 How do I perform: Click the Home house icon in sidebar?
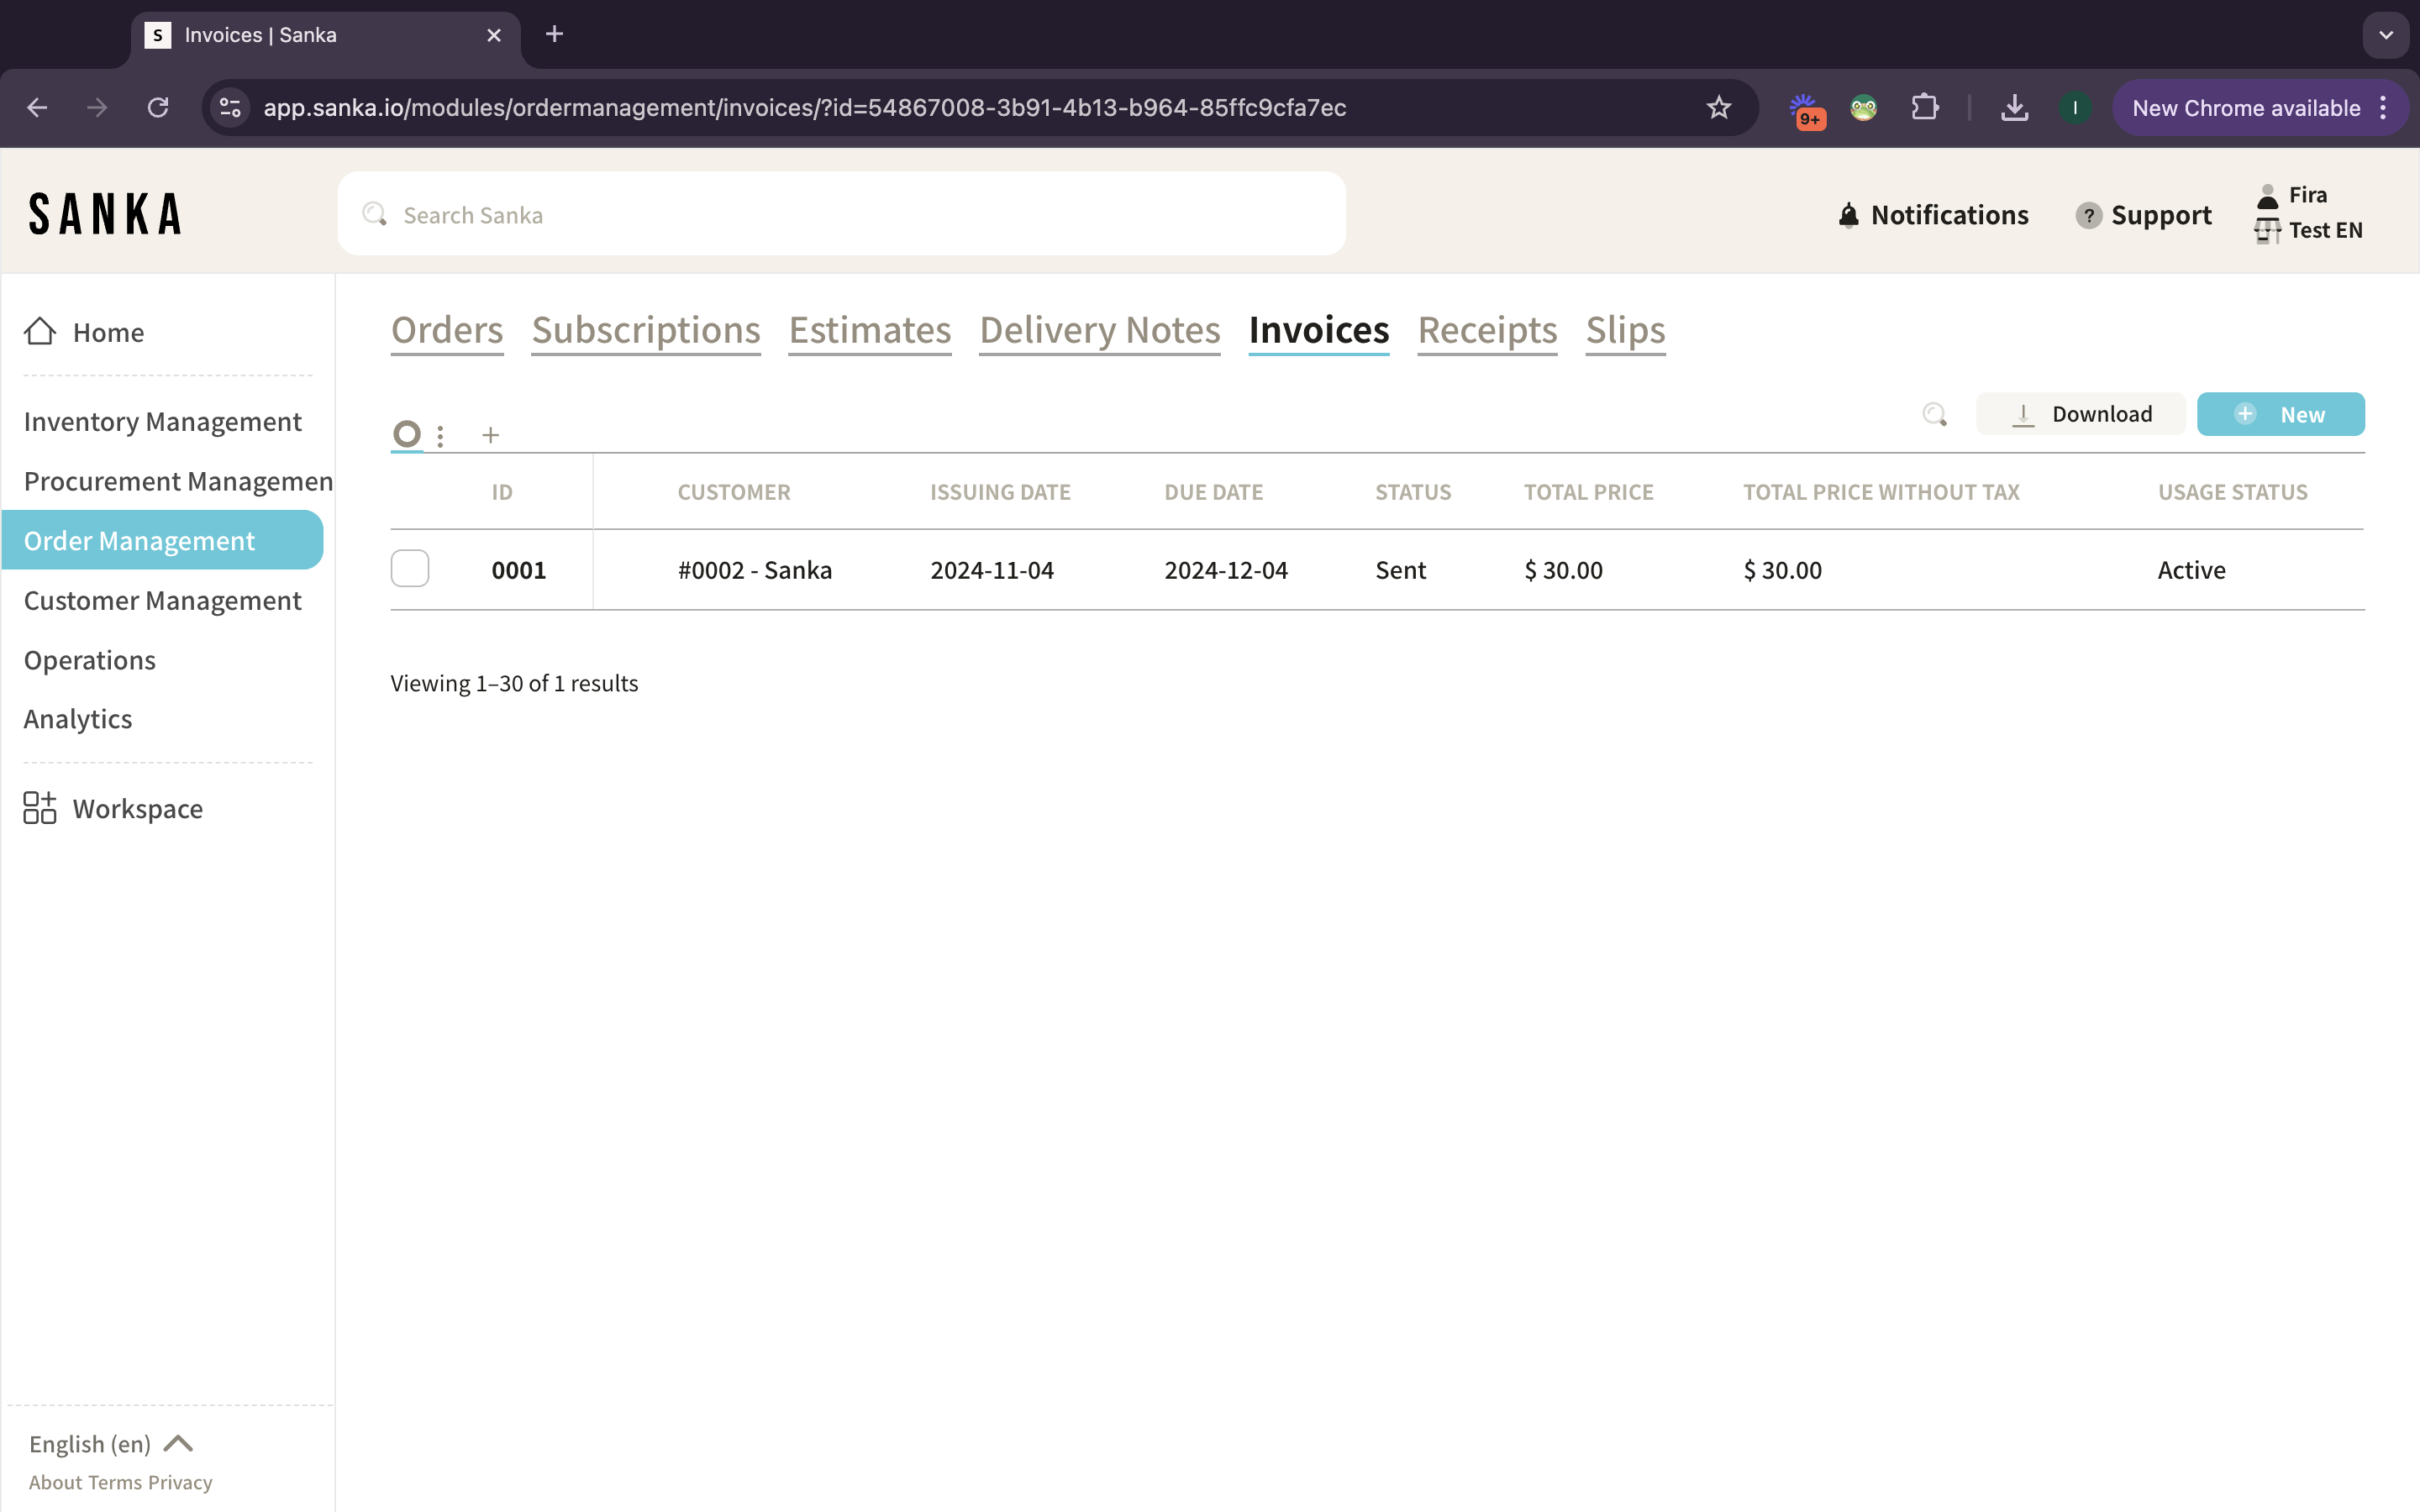tap(40, 331)
